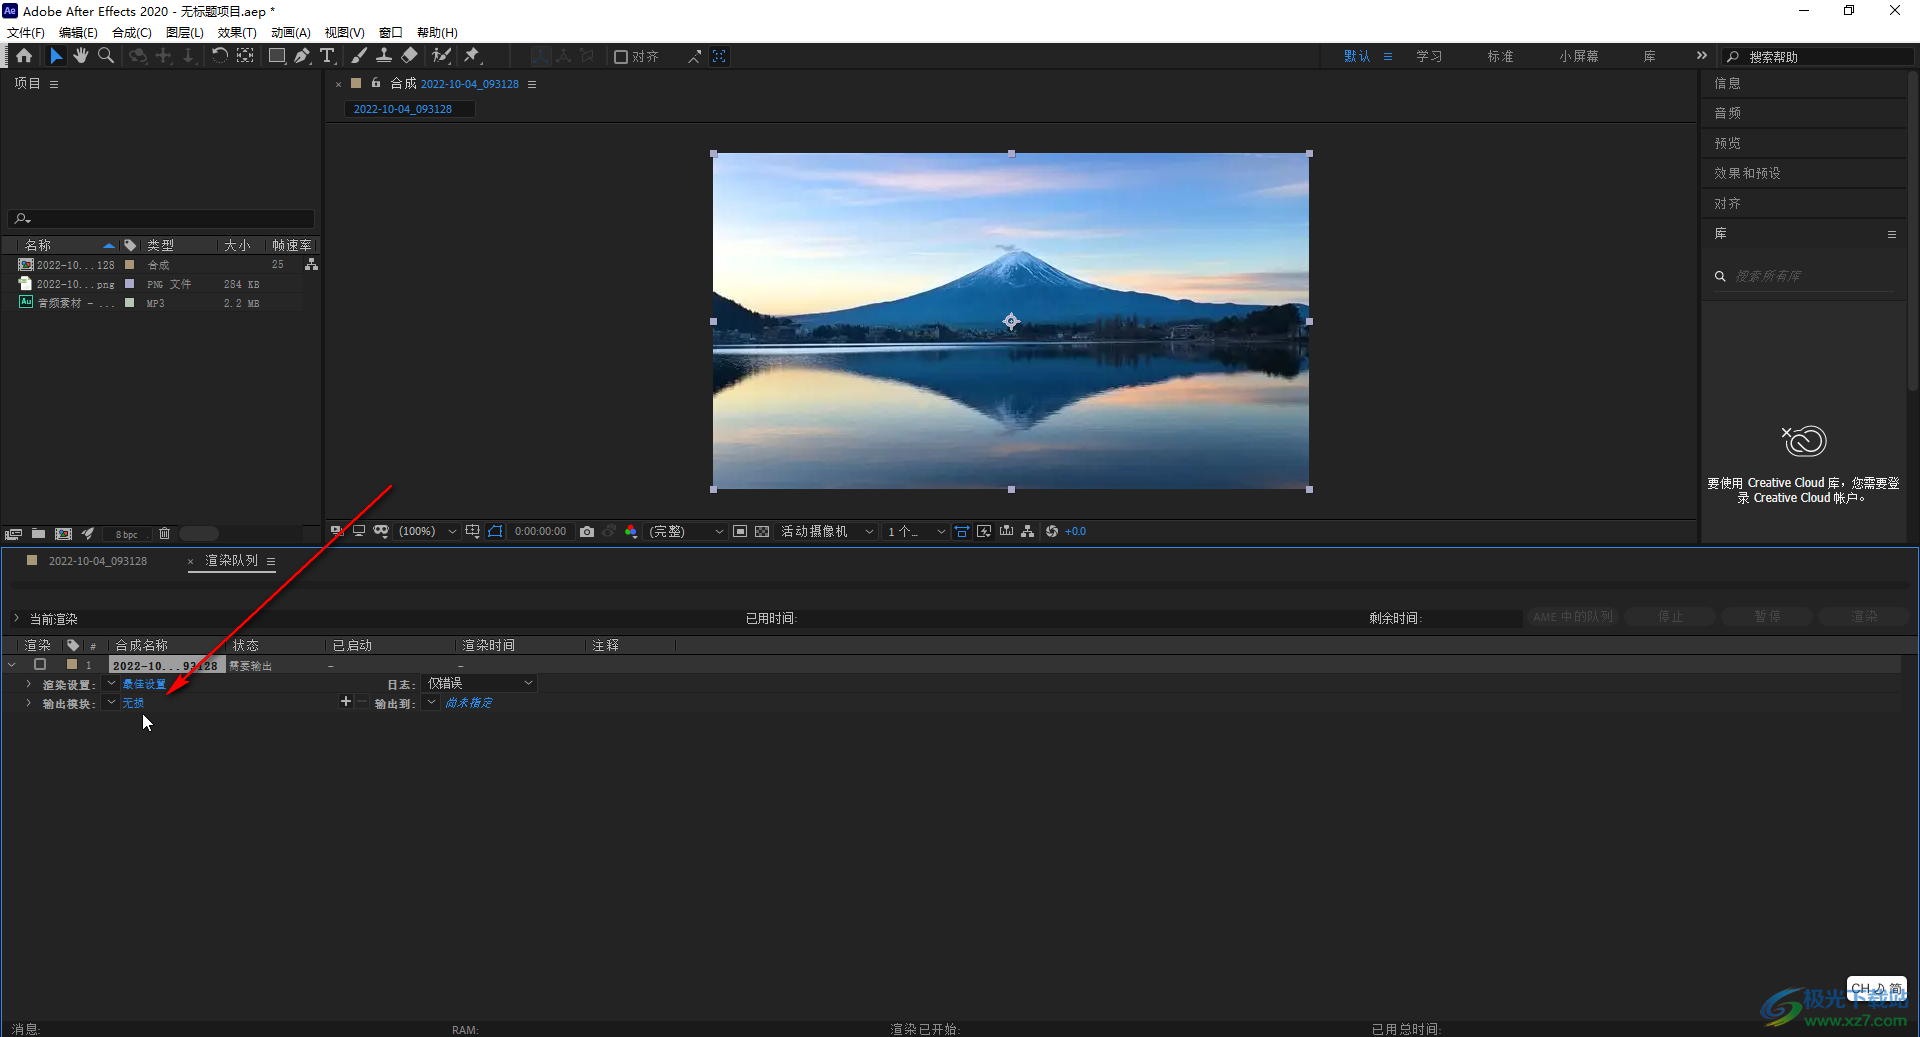The height and width of the screenshot is (1037, 1920).
Task: Open the 效果(T) menu
Action: [x=237, y=32]
